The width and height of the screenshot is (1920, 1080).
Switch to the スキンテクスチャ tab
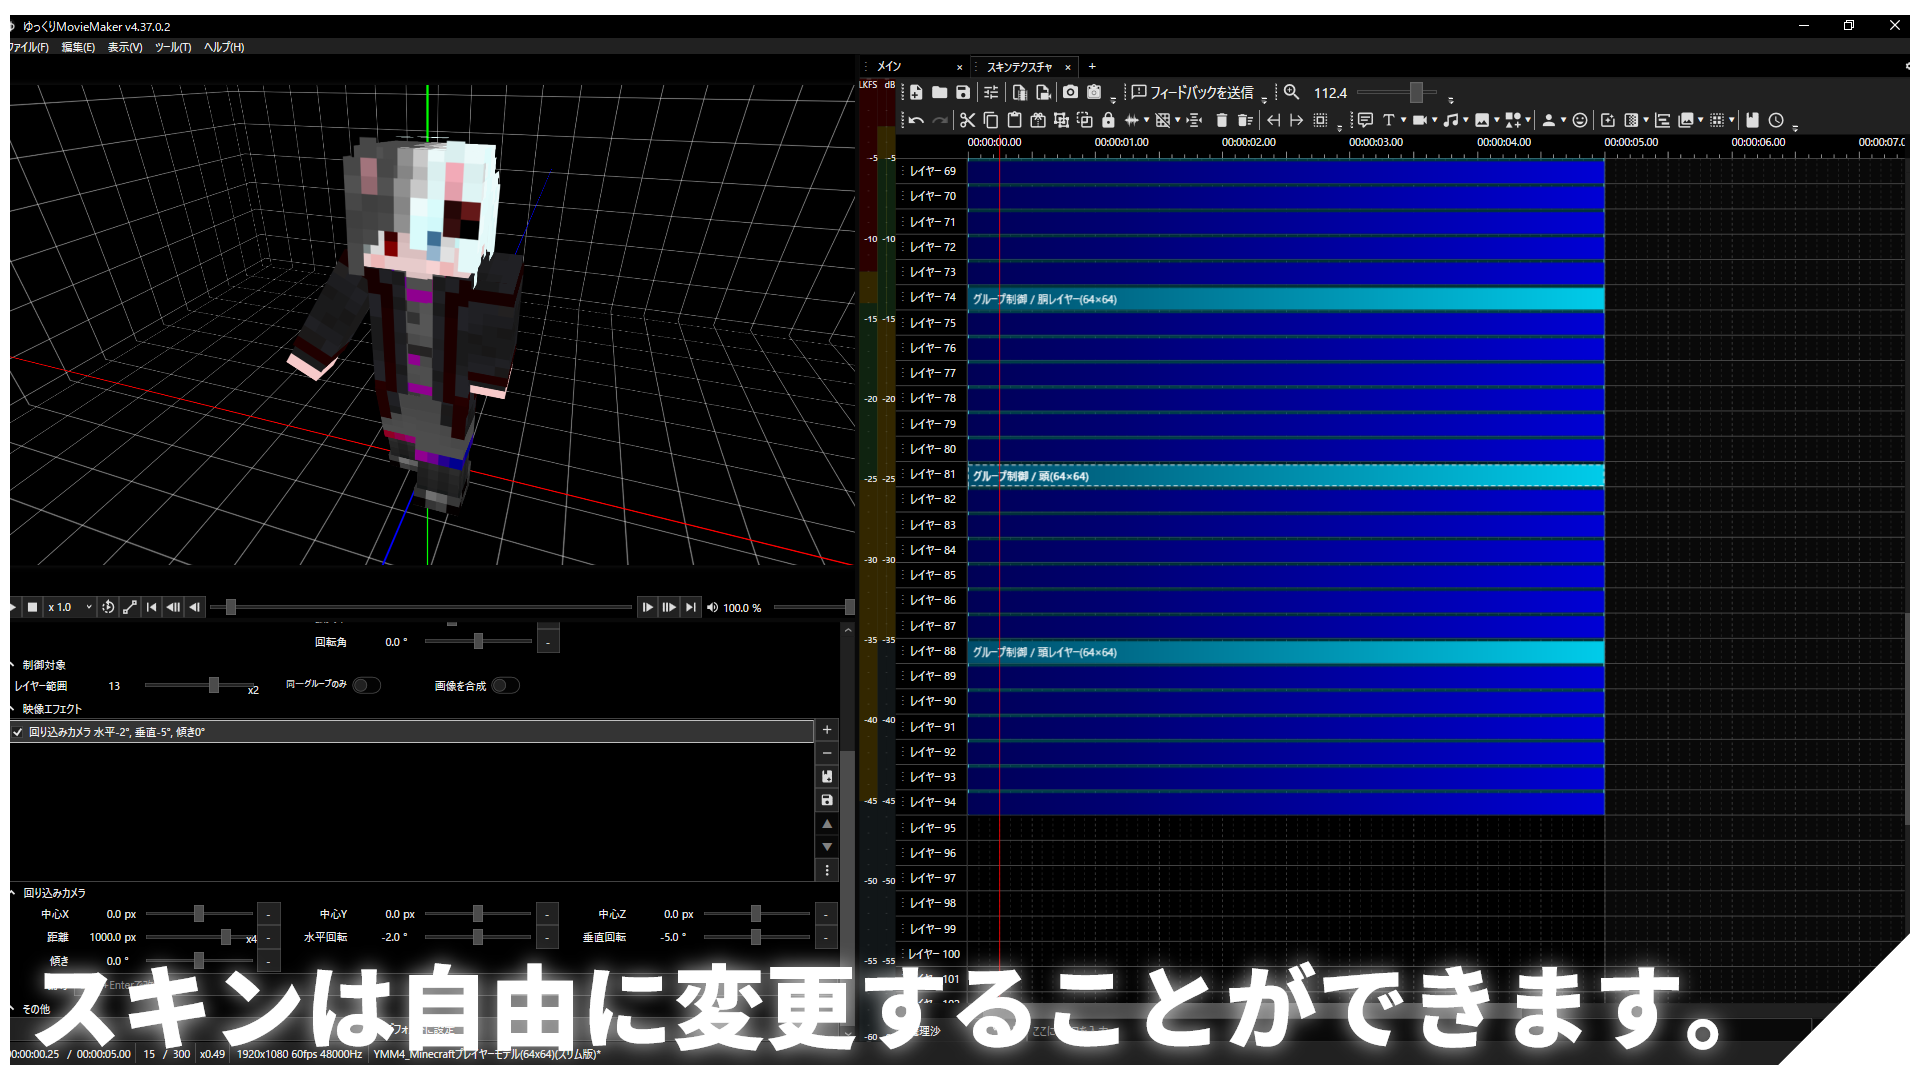(x=1018, y=66)
